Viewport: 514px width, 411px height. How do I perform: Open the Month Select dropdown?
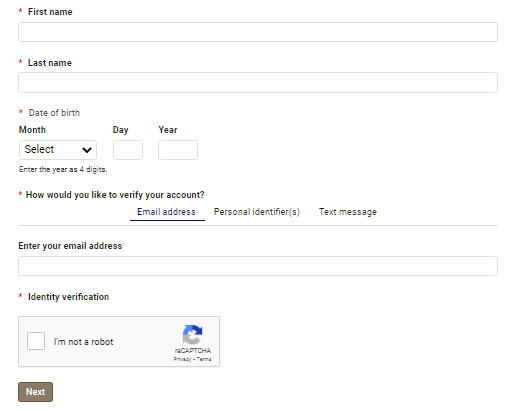(x=58, y=150)
